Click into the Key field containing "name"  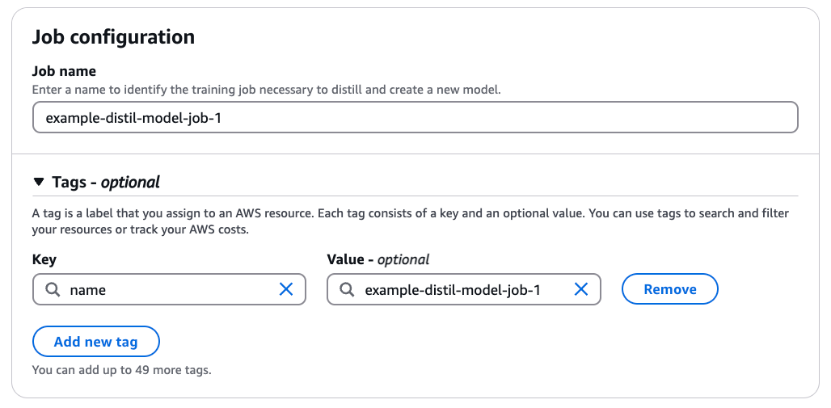(x=165, y=290)
